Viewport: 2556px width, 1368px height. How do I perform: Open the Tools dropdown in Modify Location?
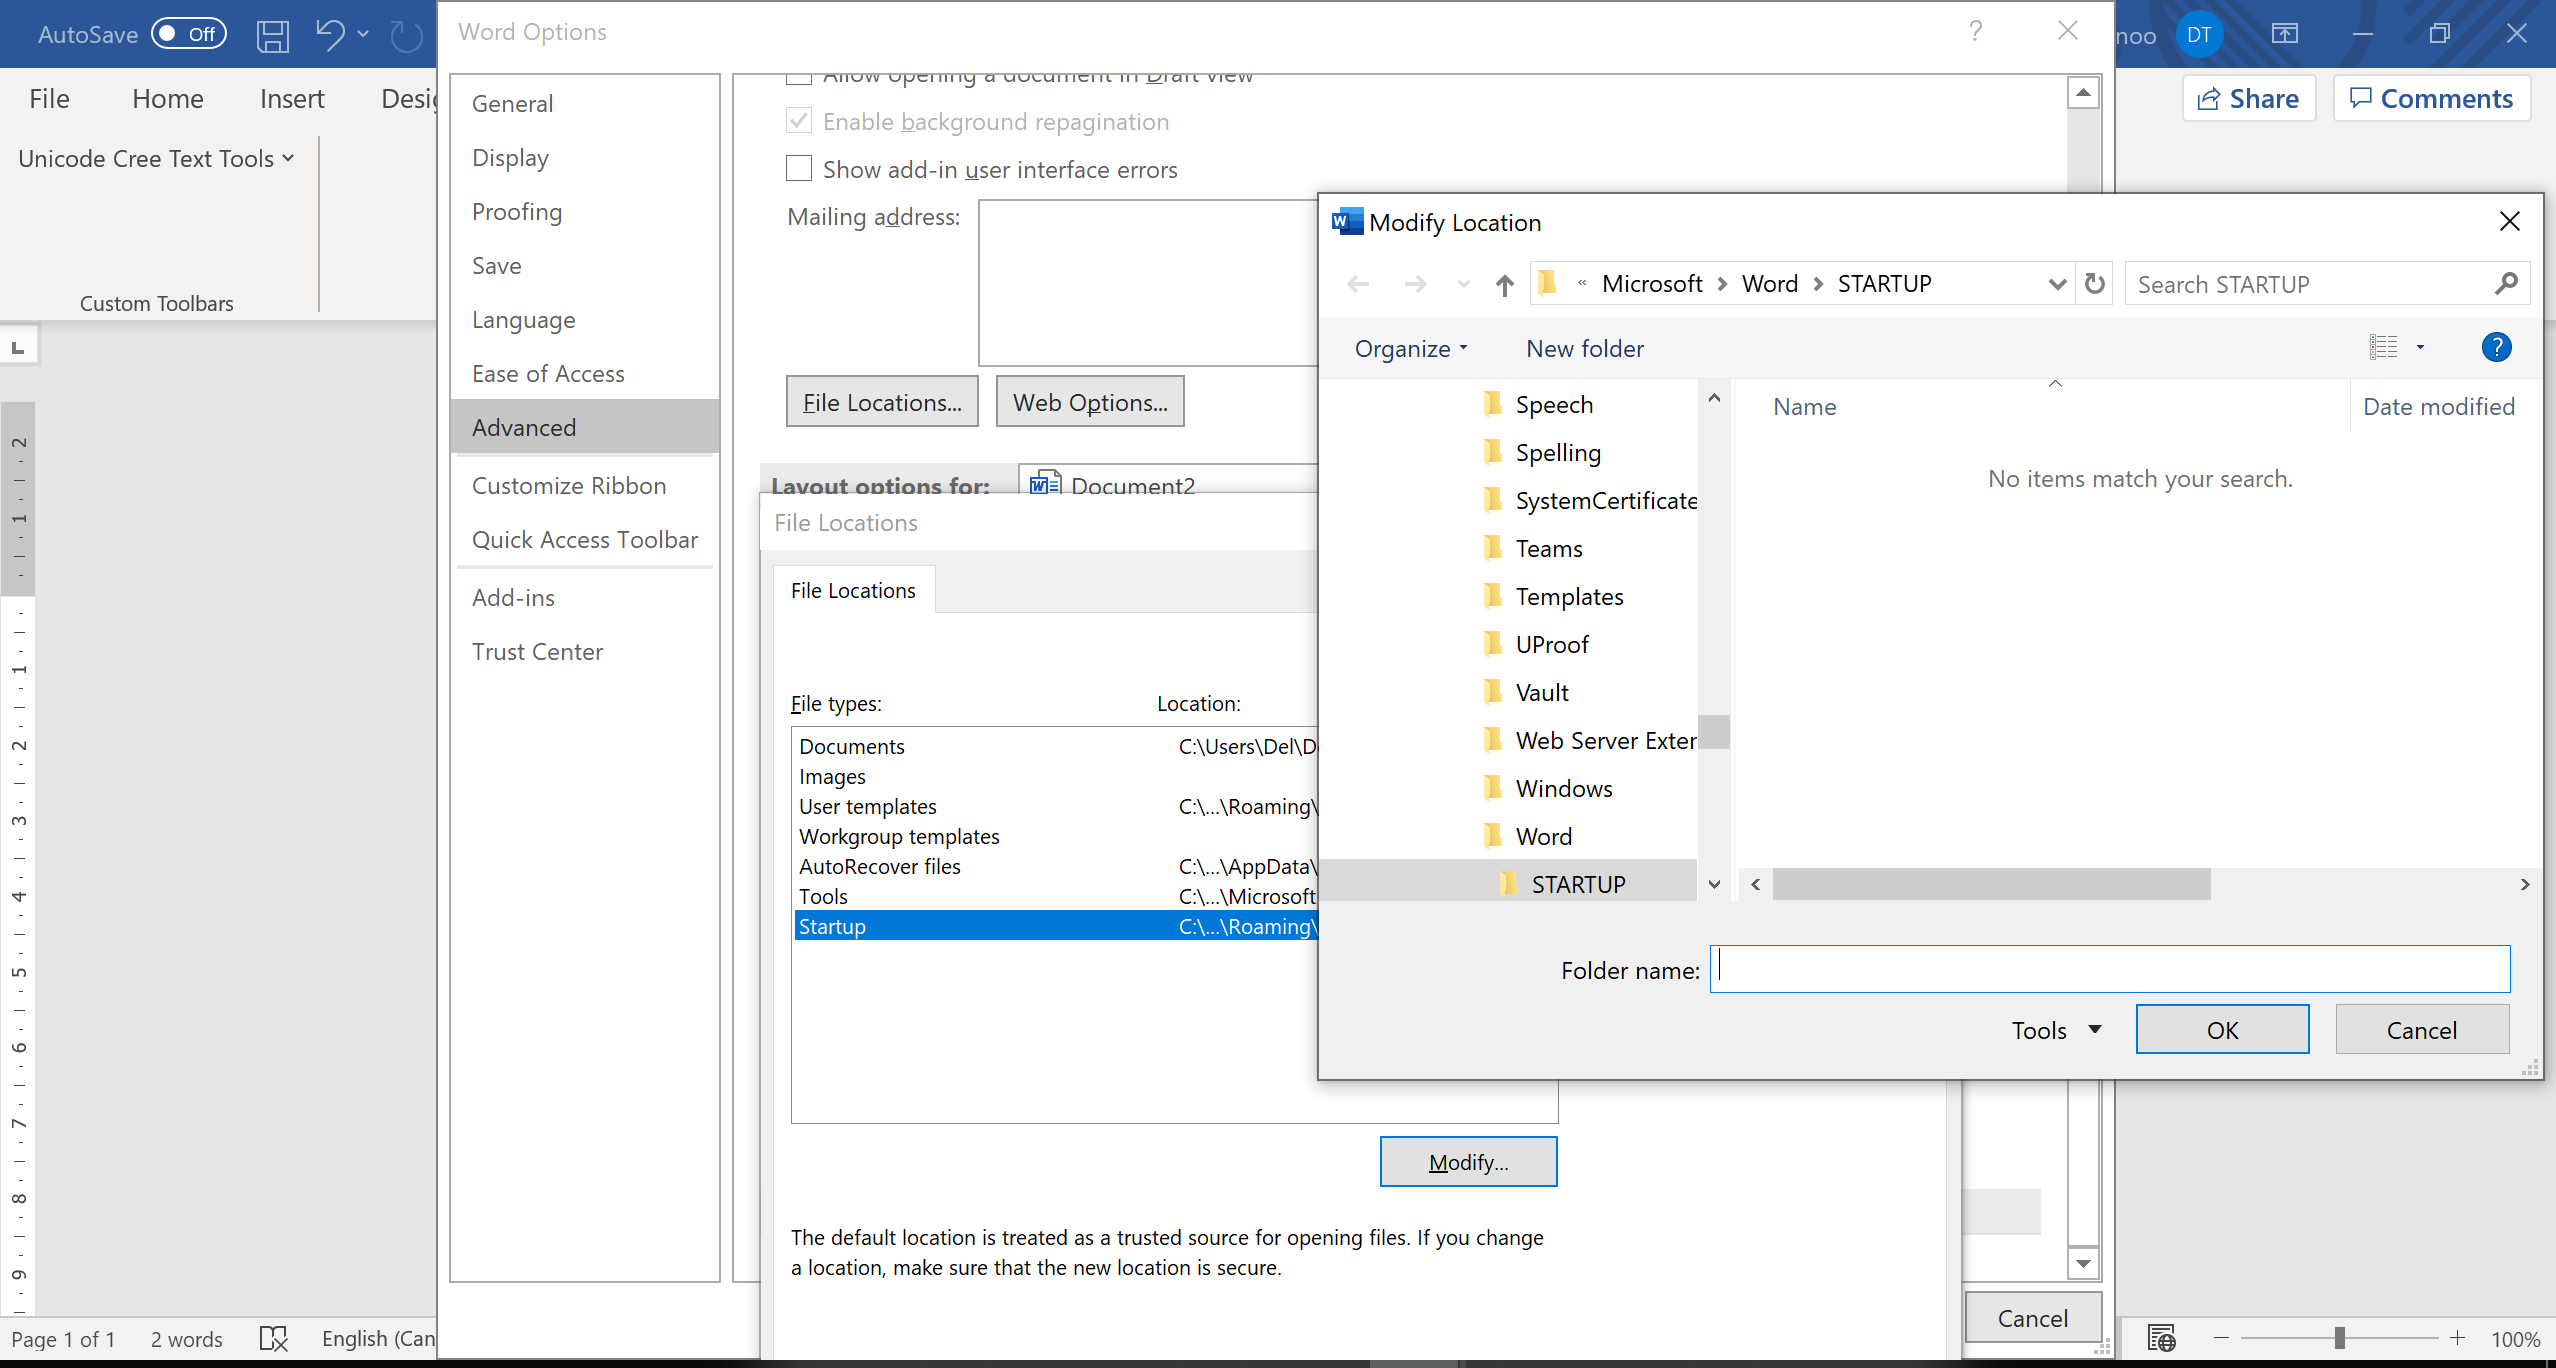(2057, 1030)
